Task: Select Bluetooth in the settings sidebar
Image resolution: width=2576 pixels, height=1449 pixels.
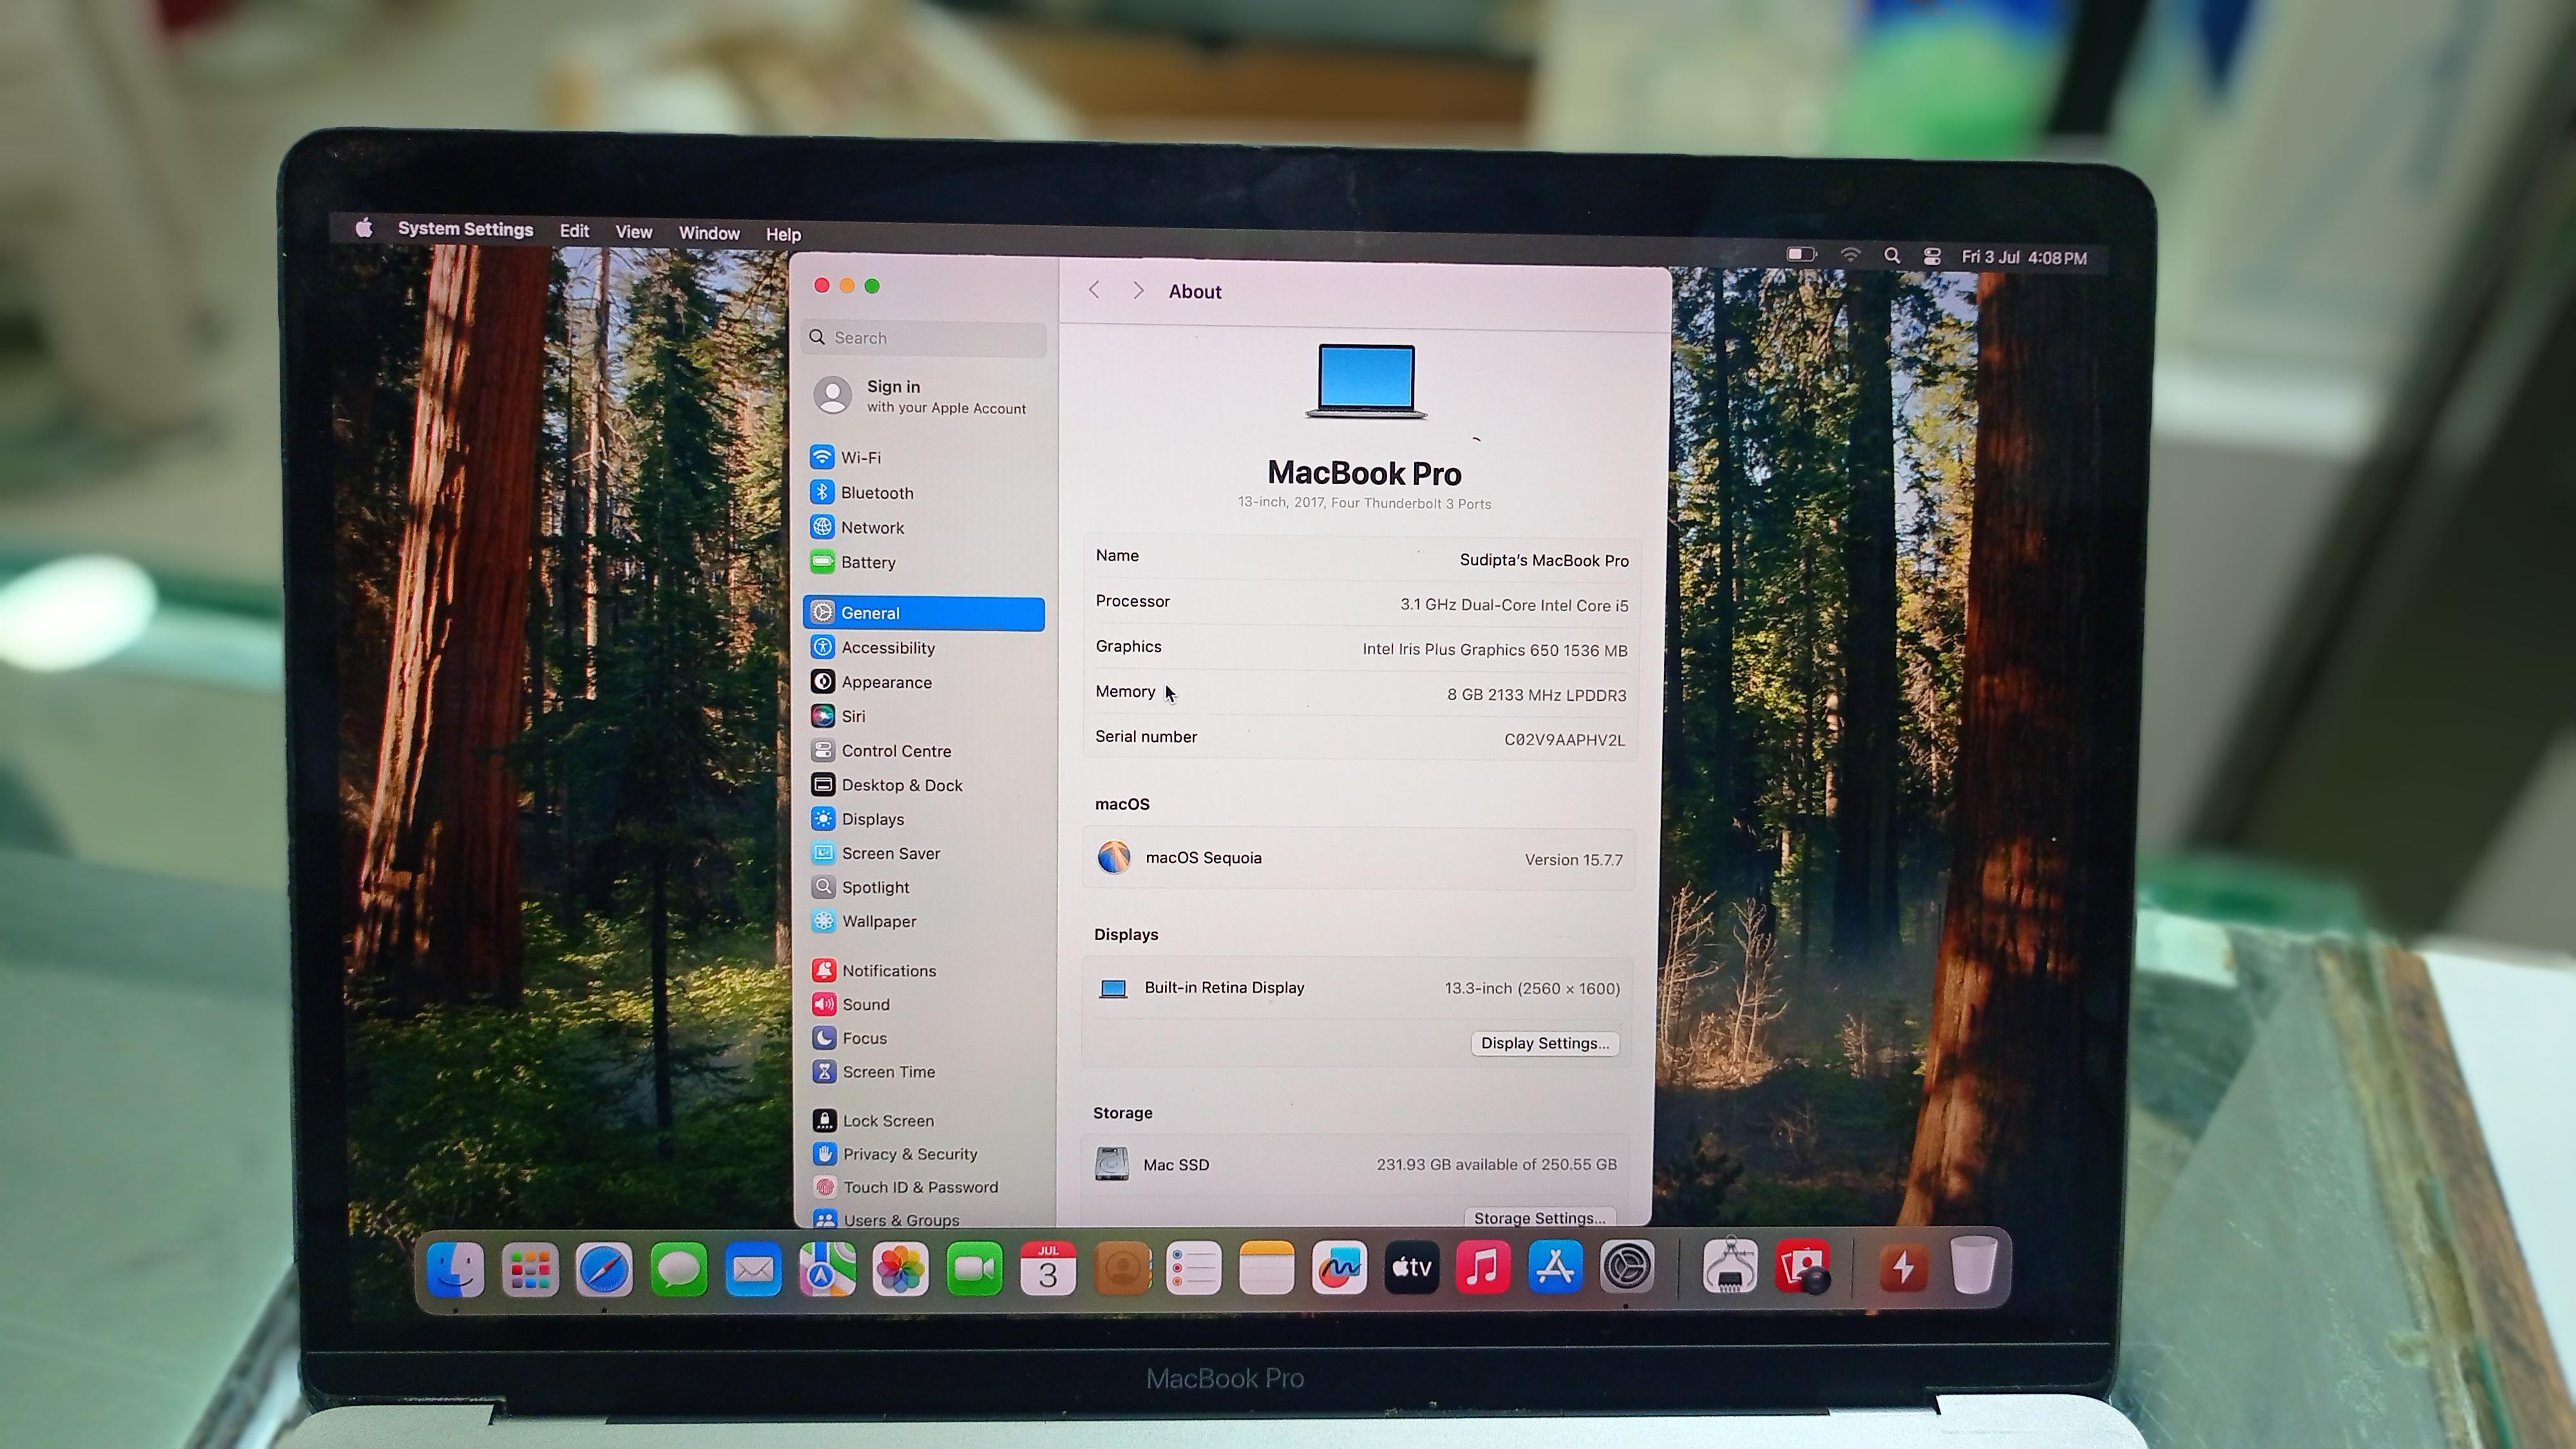Action: [924, 492]
